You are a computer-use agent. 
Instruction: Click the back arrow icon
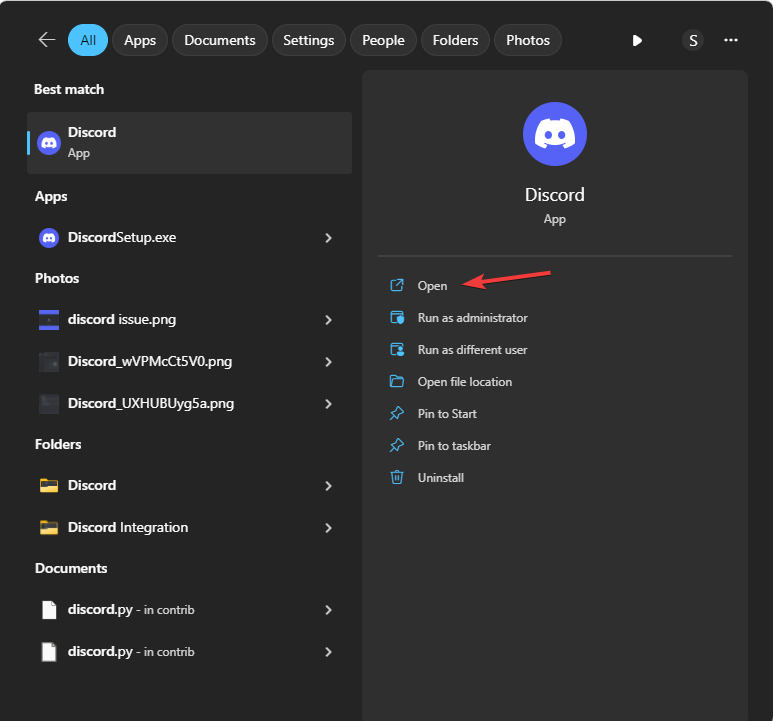(x=47, y=40)
